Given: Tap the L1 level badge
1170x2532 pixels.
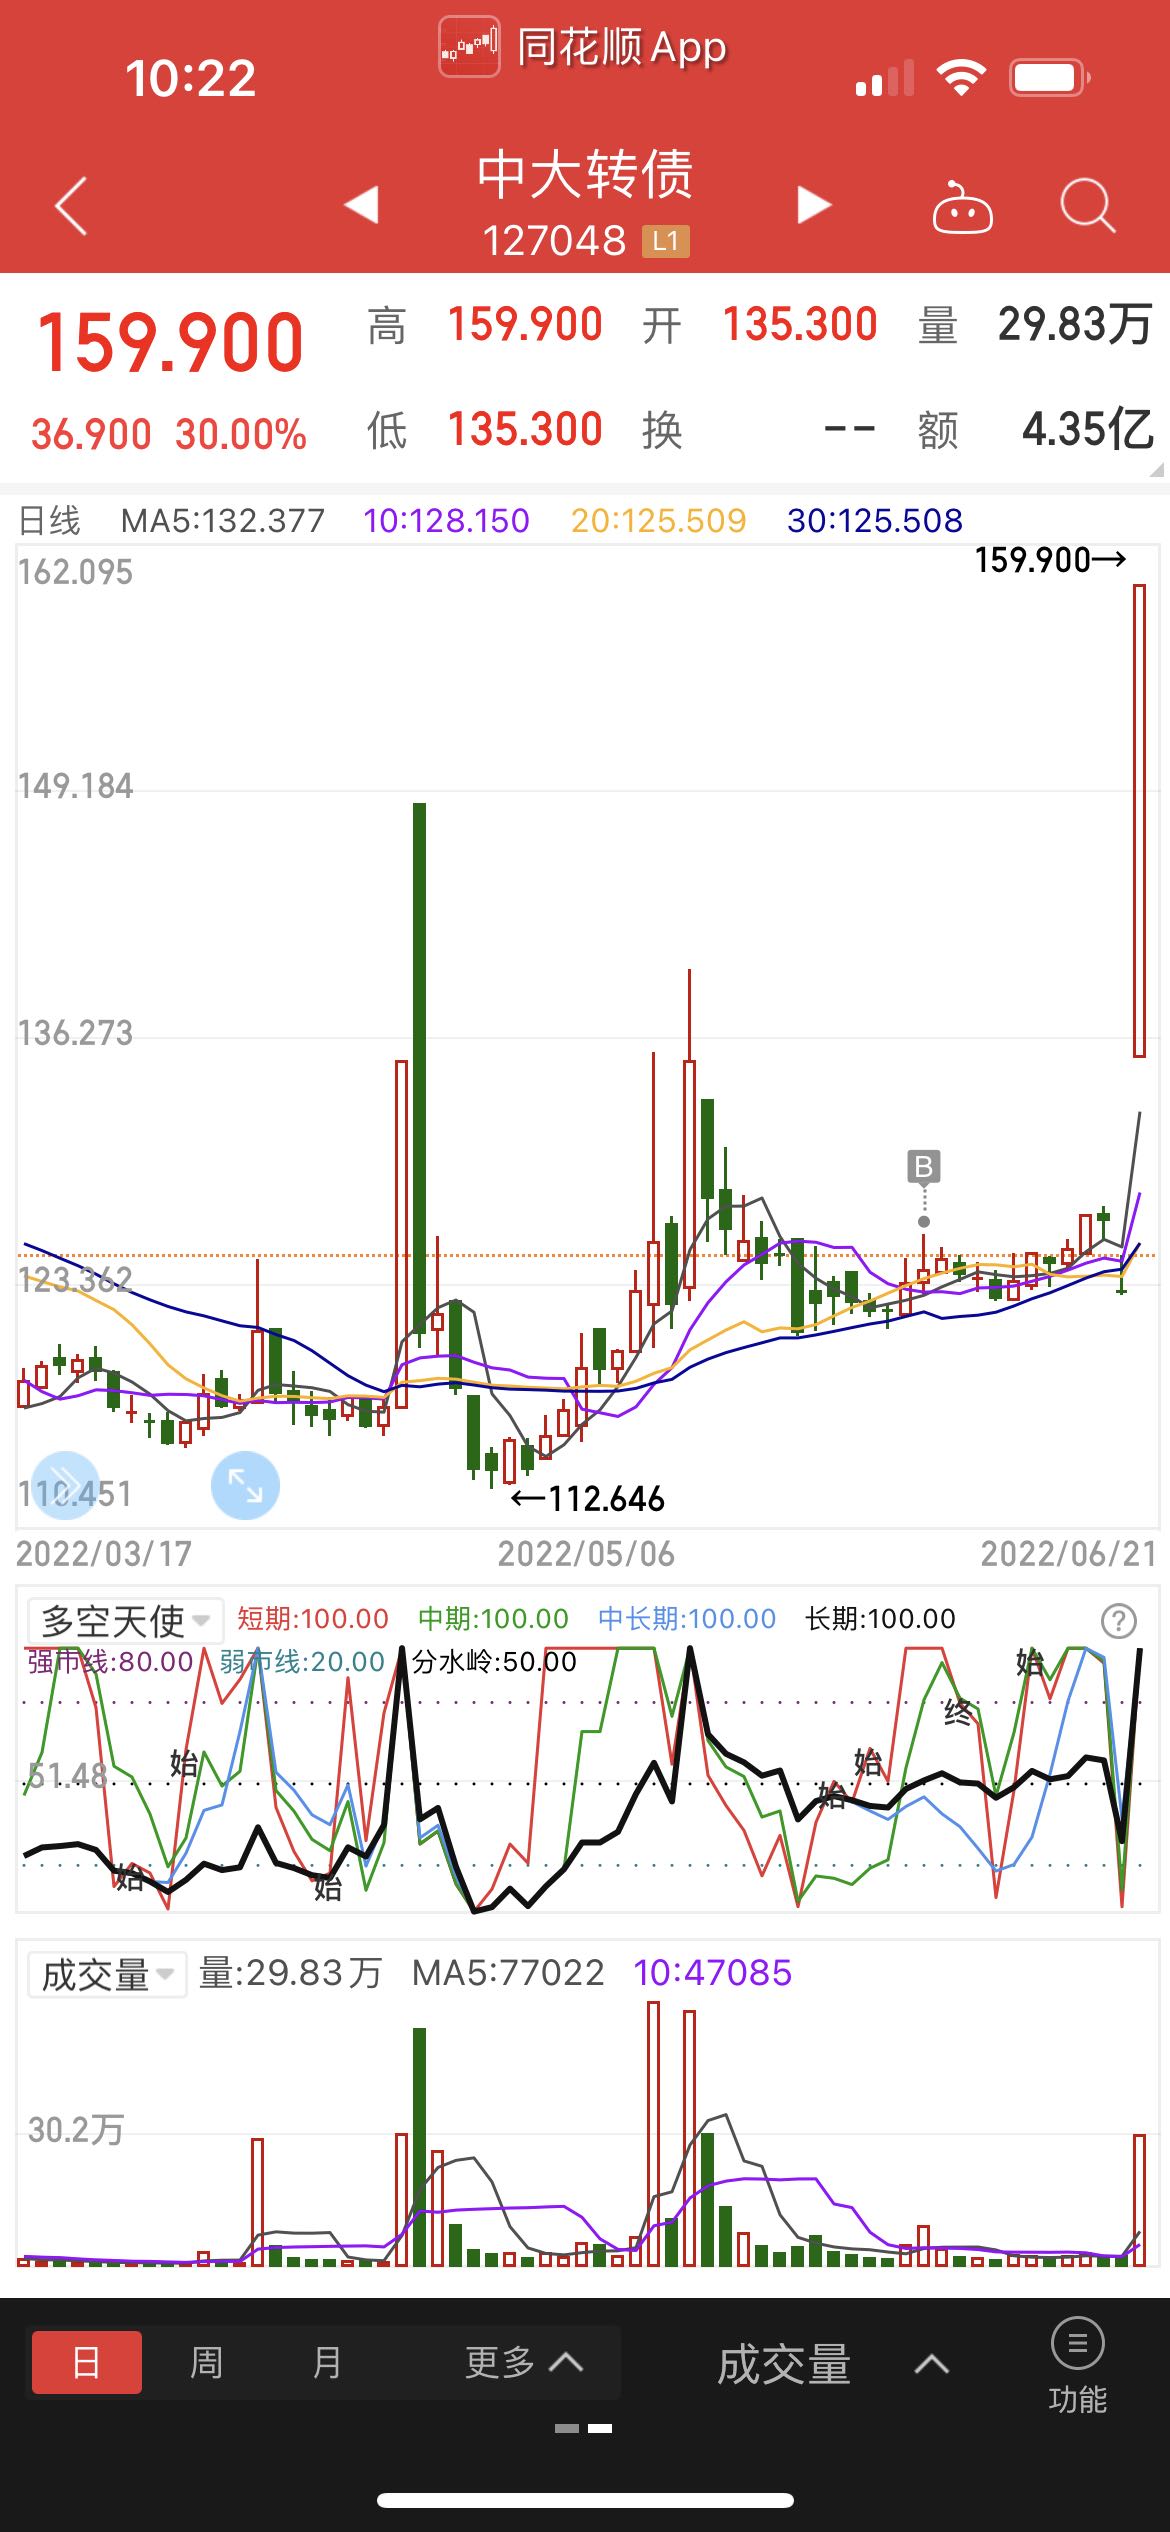Looking at the screenshot, I should (x=666, y=241).
